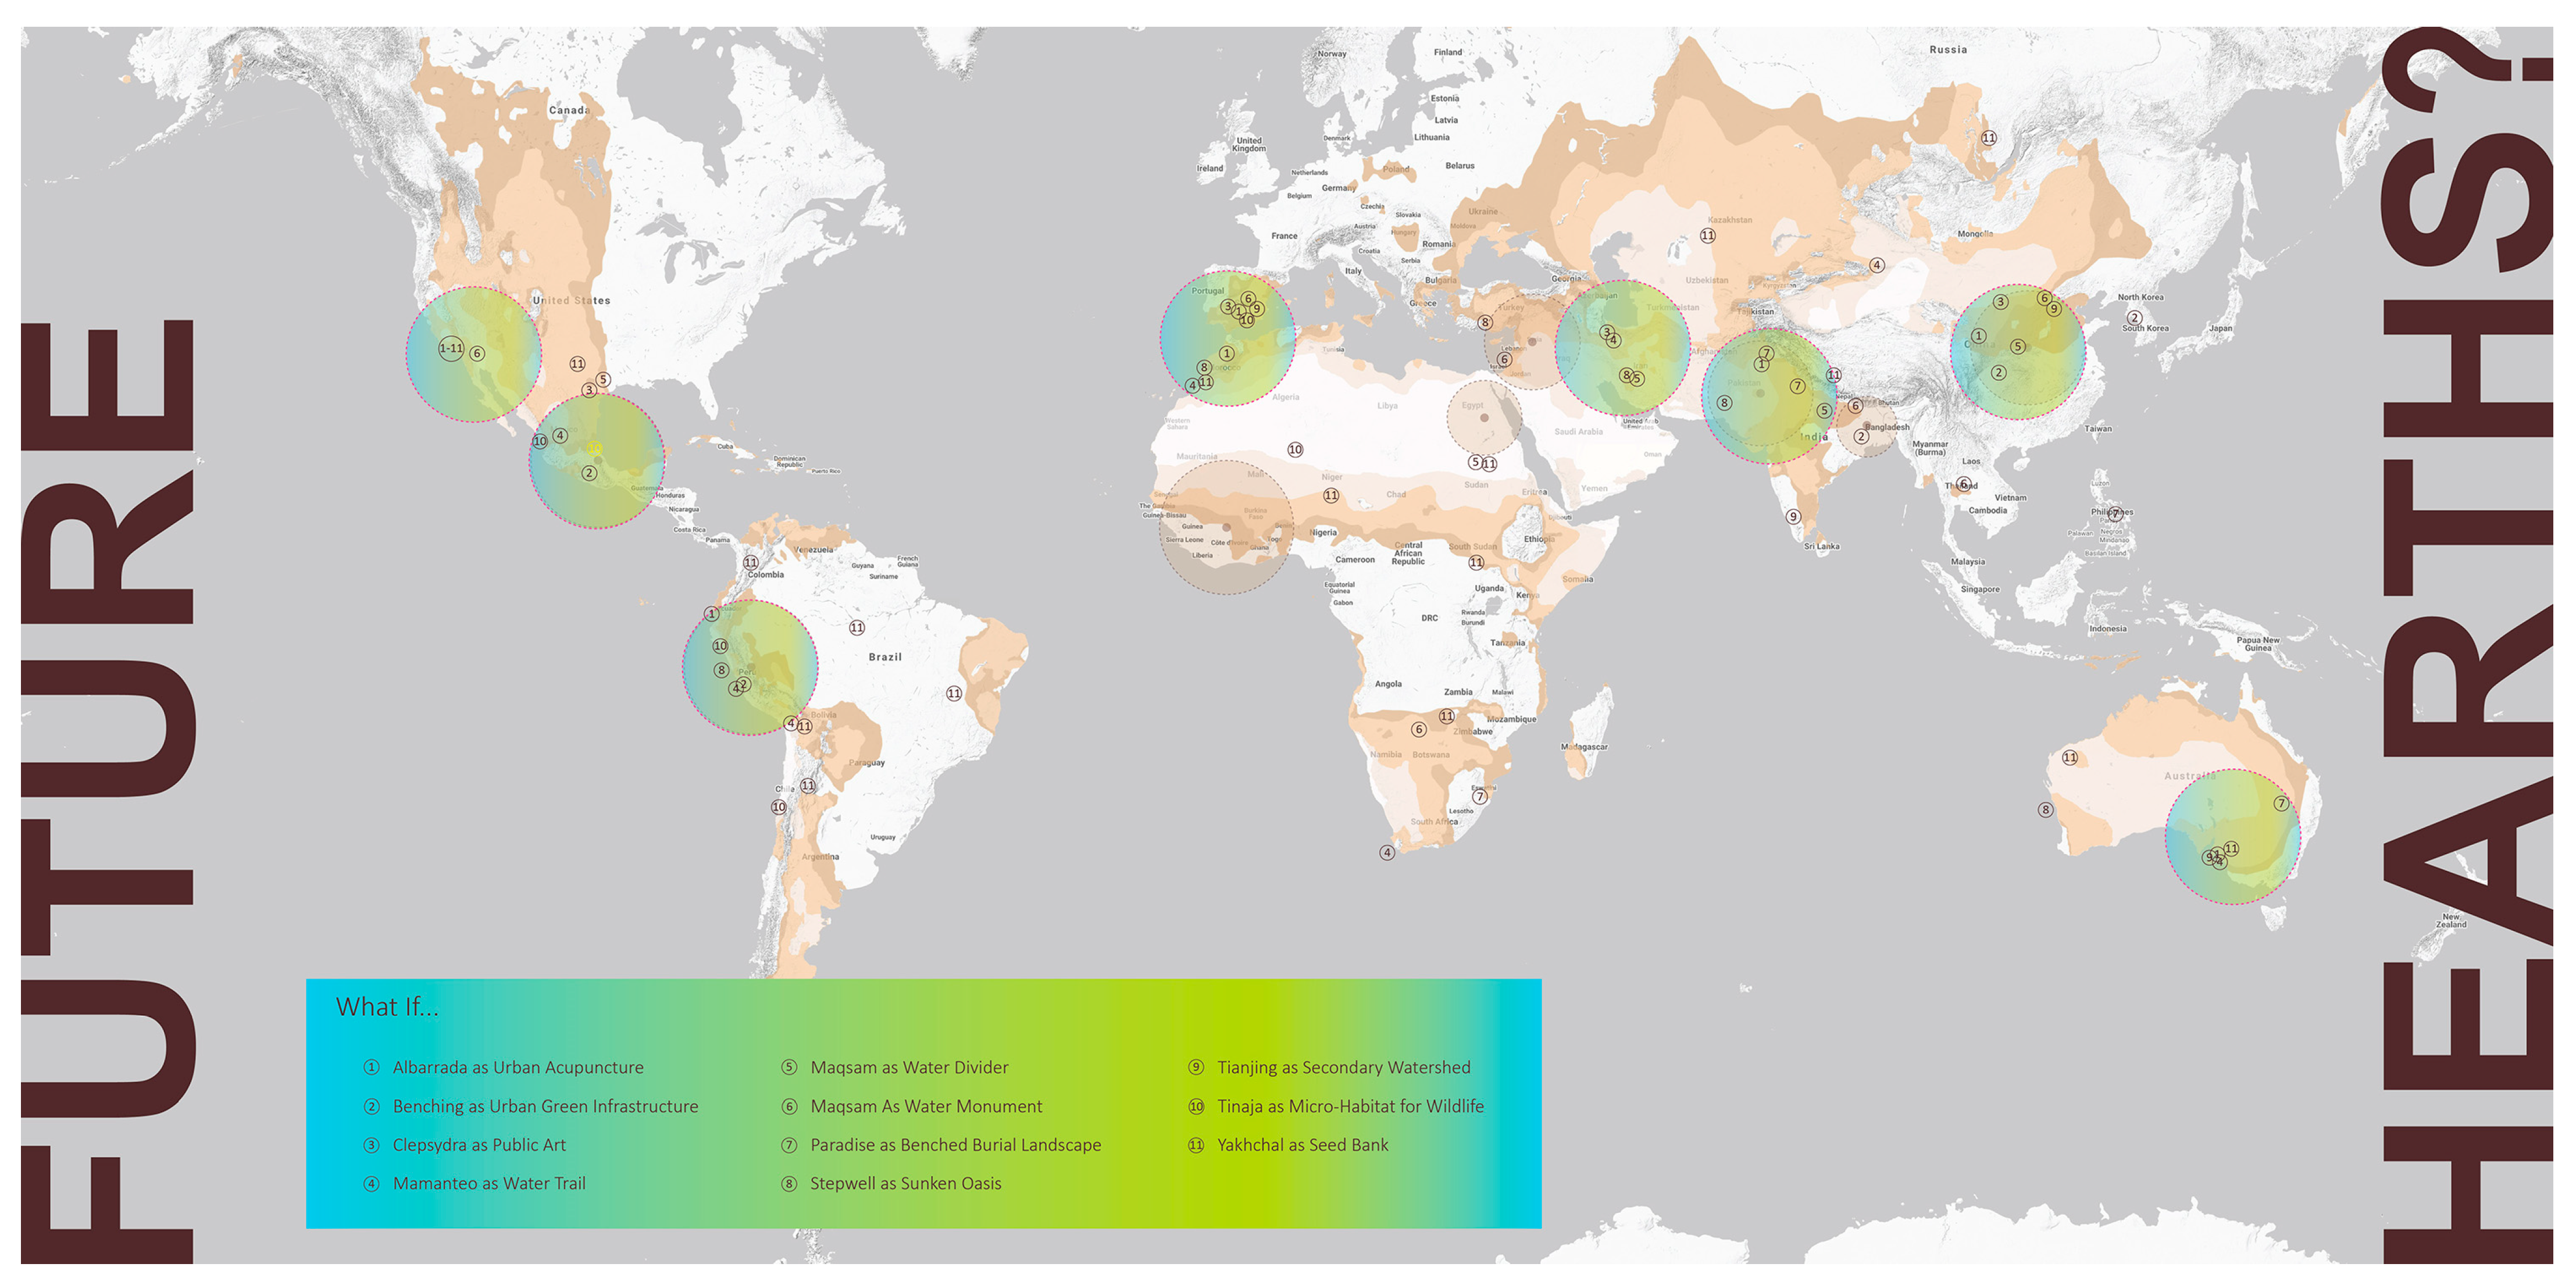
Task: Click the circled 3 beside Clepsydra legend entry
Action: coord(371,1145)
